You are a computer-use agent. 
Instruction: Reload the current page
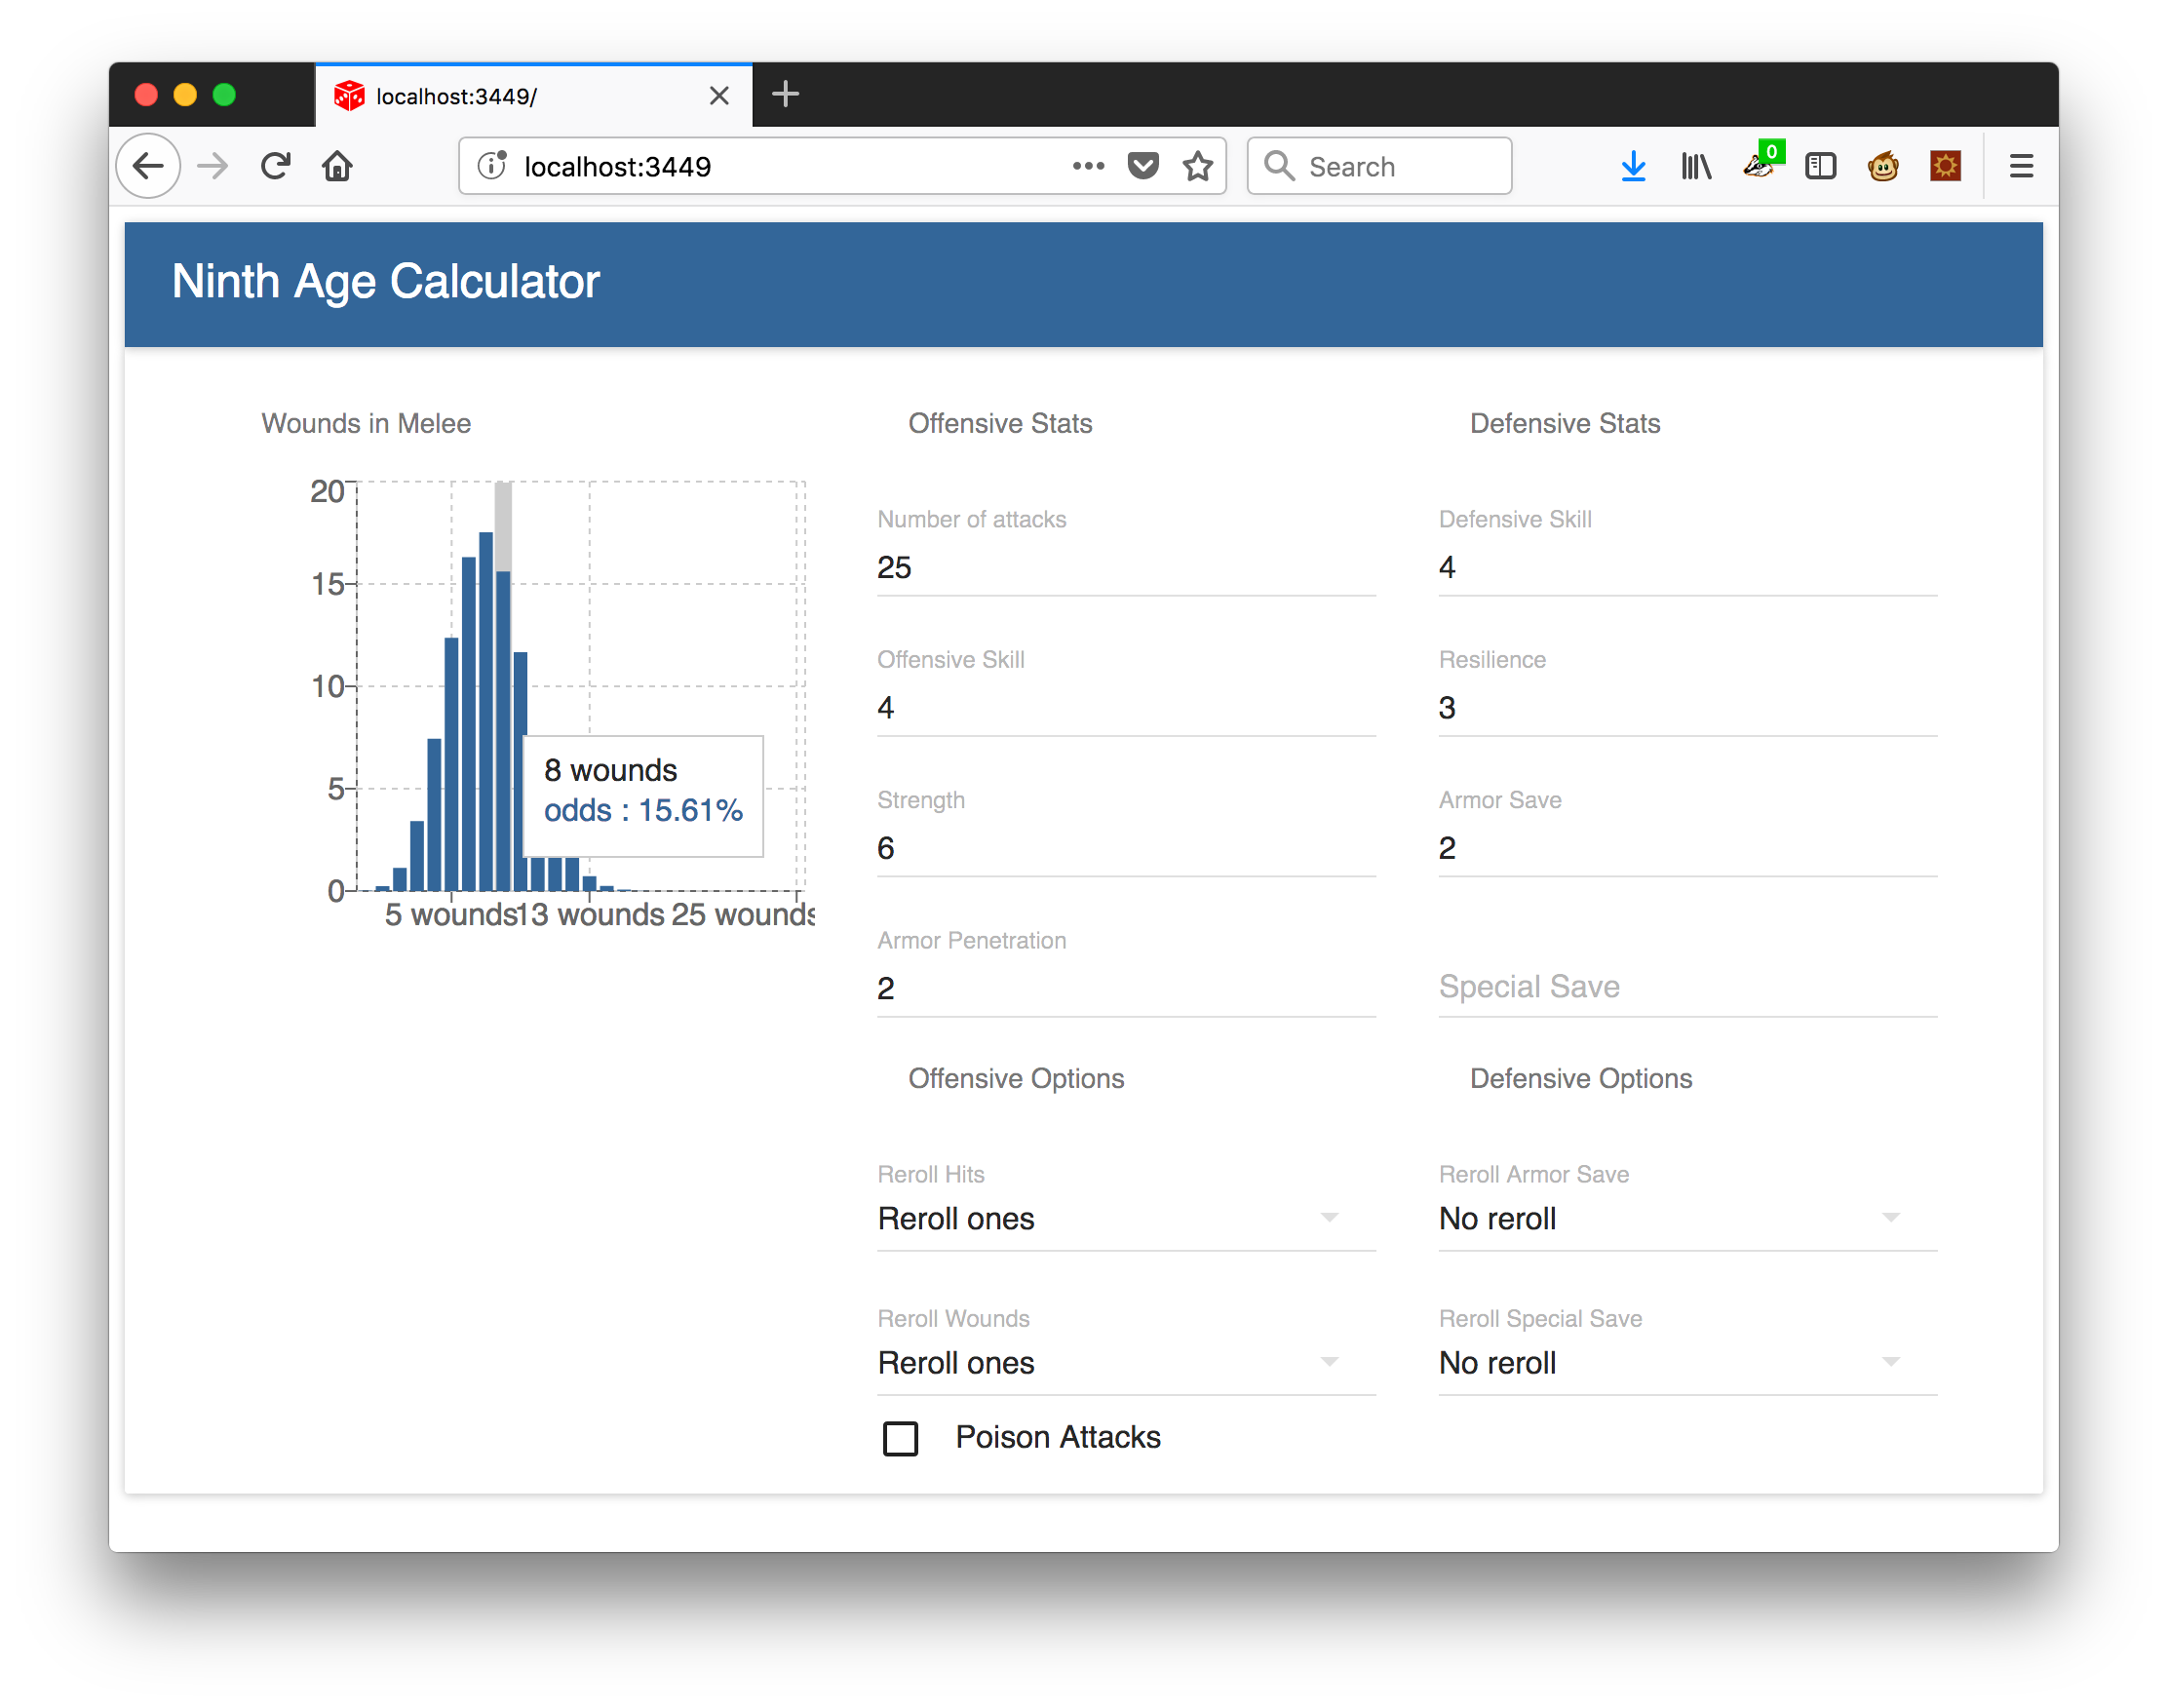[x=275, y=166]
